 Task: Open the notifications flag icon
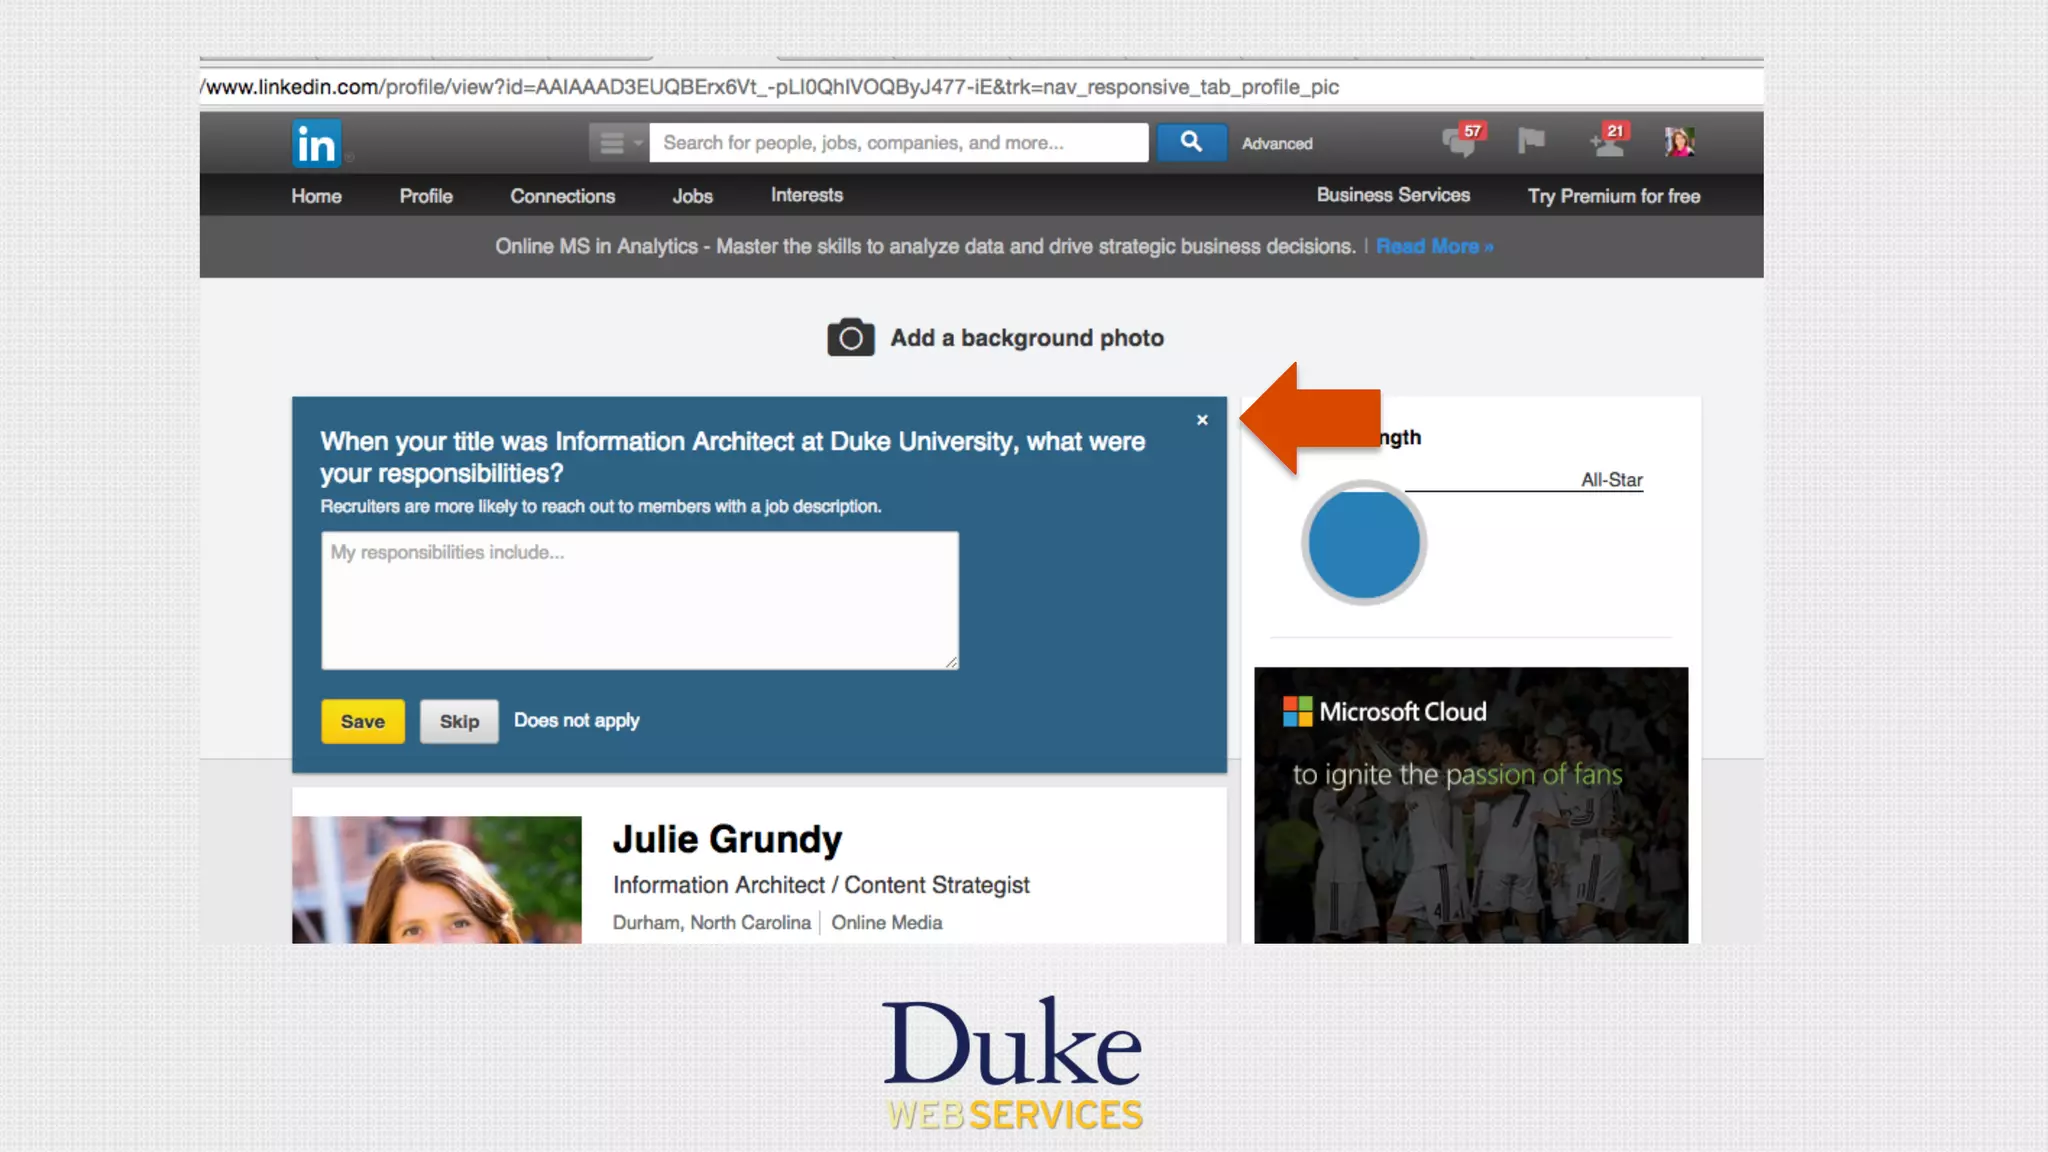click(x=1530, y=141)
